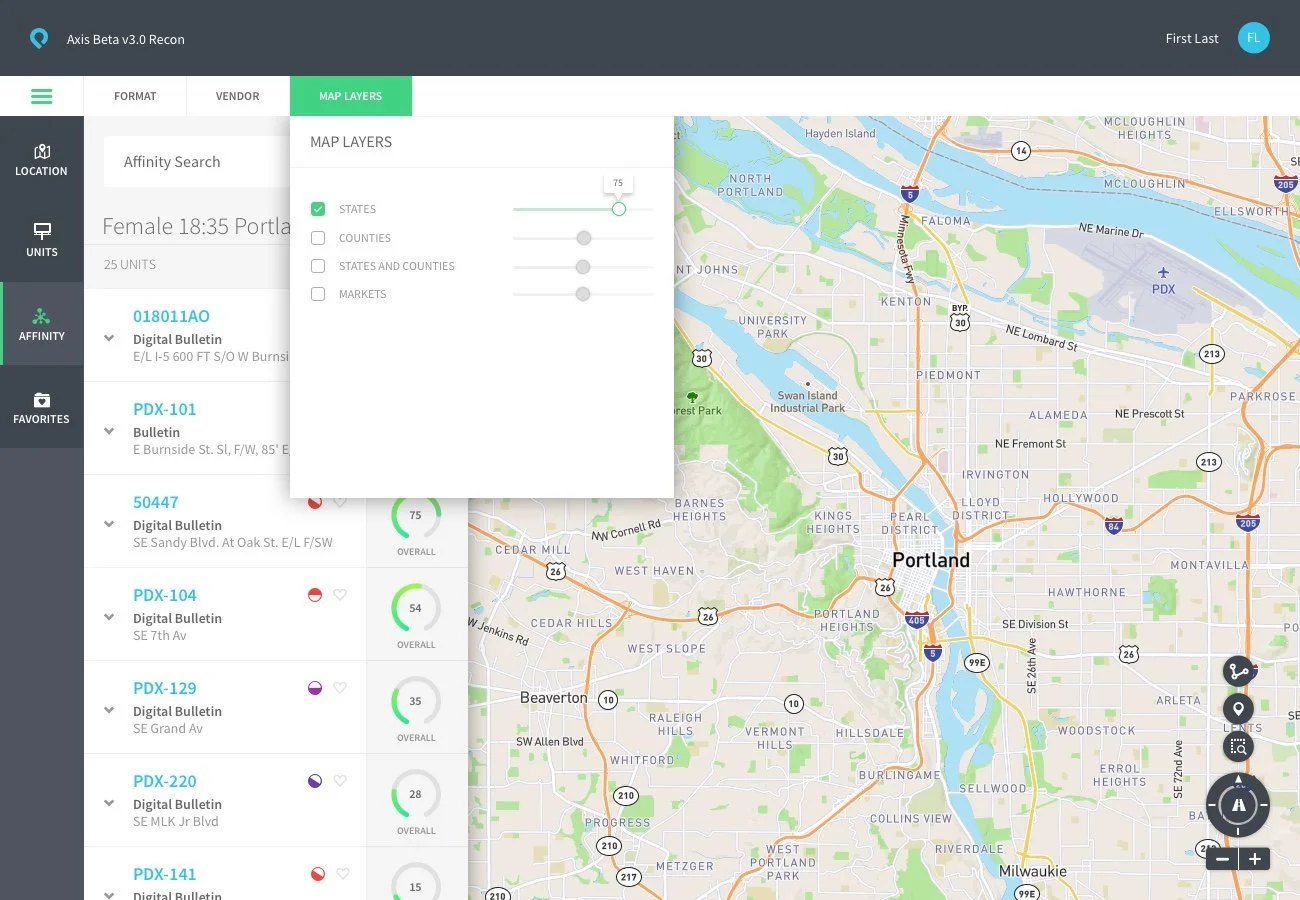Click the Counties opacity slider handle
Image resolution: width=1300 pixels, height=900 pixels.
(x=584, y=238)
